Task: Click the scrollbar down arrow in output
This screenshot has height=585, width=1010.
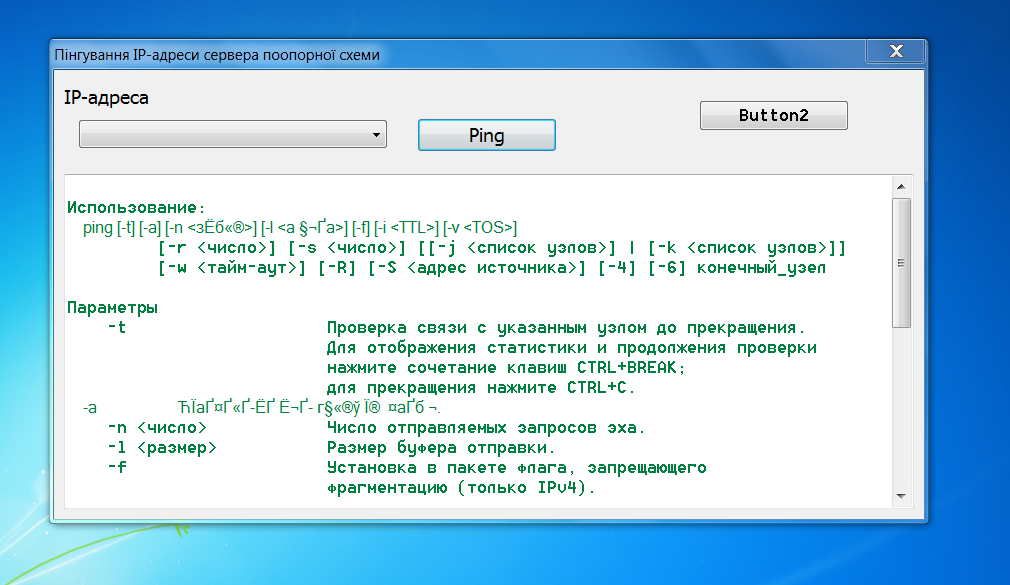Action: point(901,496)
